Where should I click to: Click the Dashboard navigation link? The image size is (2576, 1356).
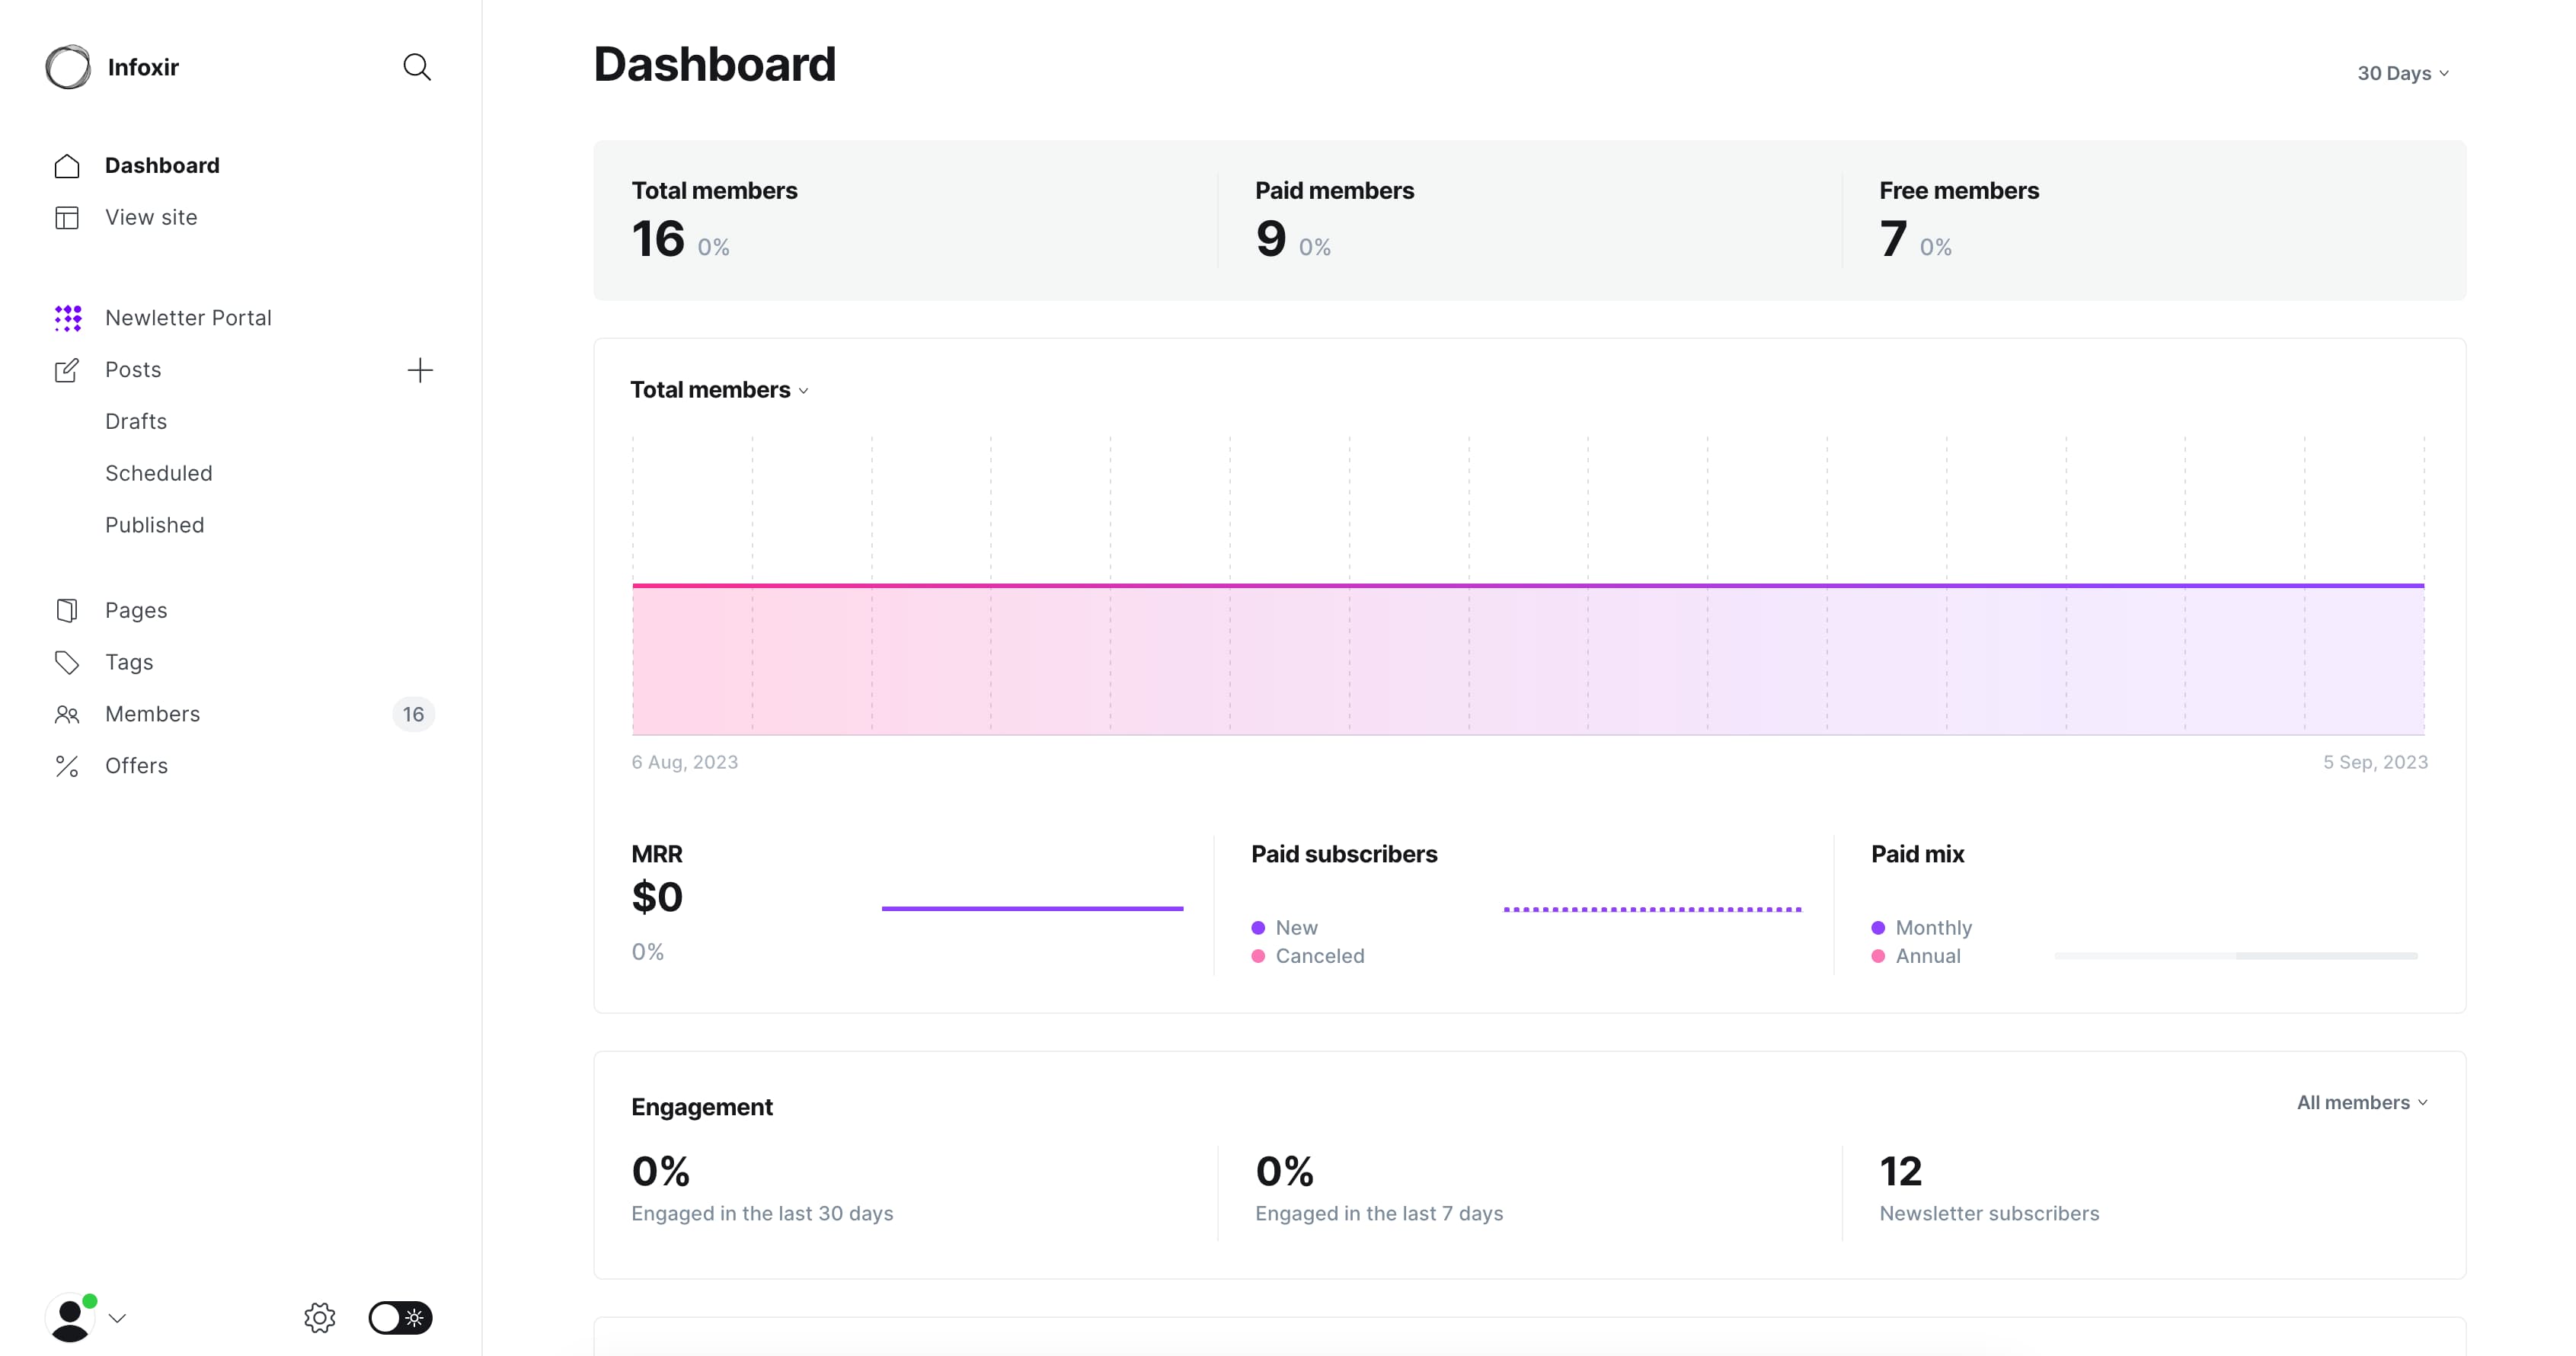(x=162, y=165)
